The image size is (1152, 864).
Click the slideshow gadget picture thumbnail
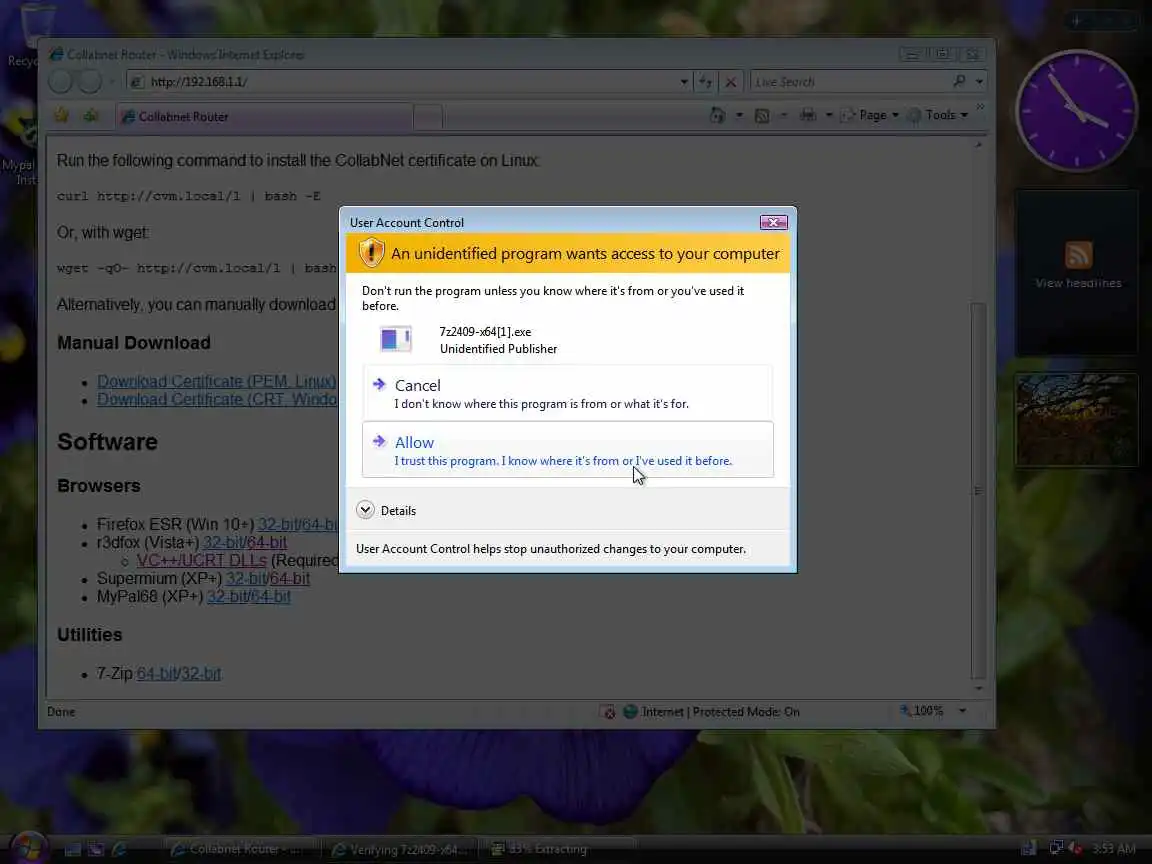(x=1076, y=420)
